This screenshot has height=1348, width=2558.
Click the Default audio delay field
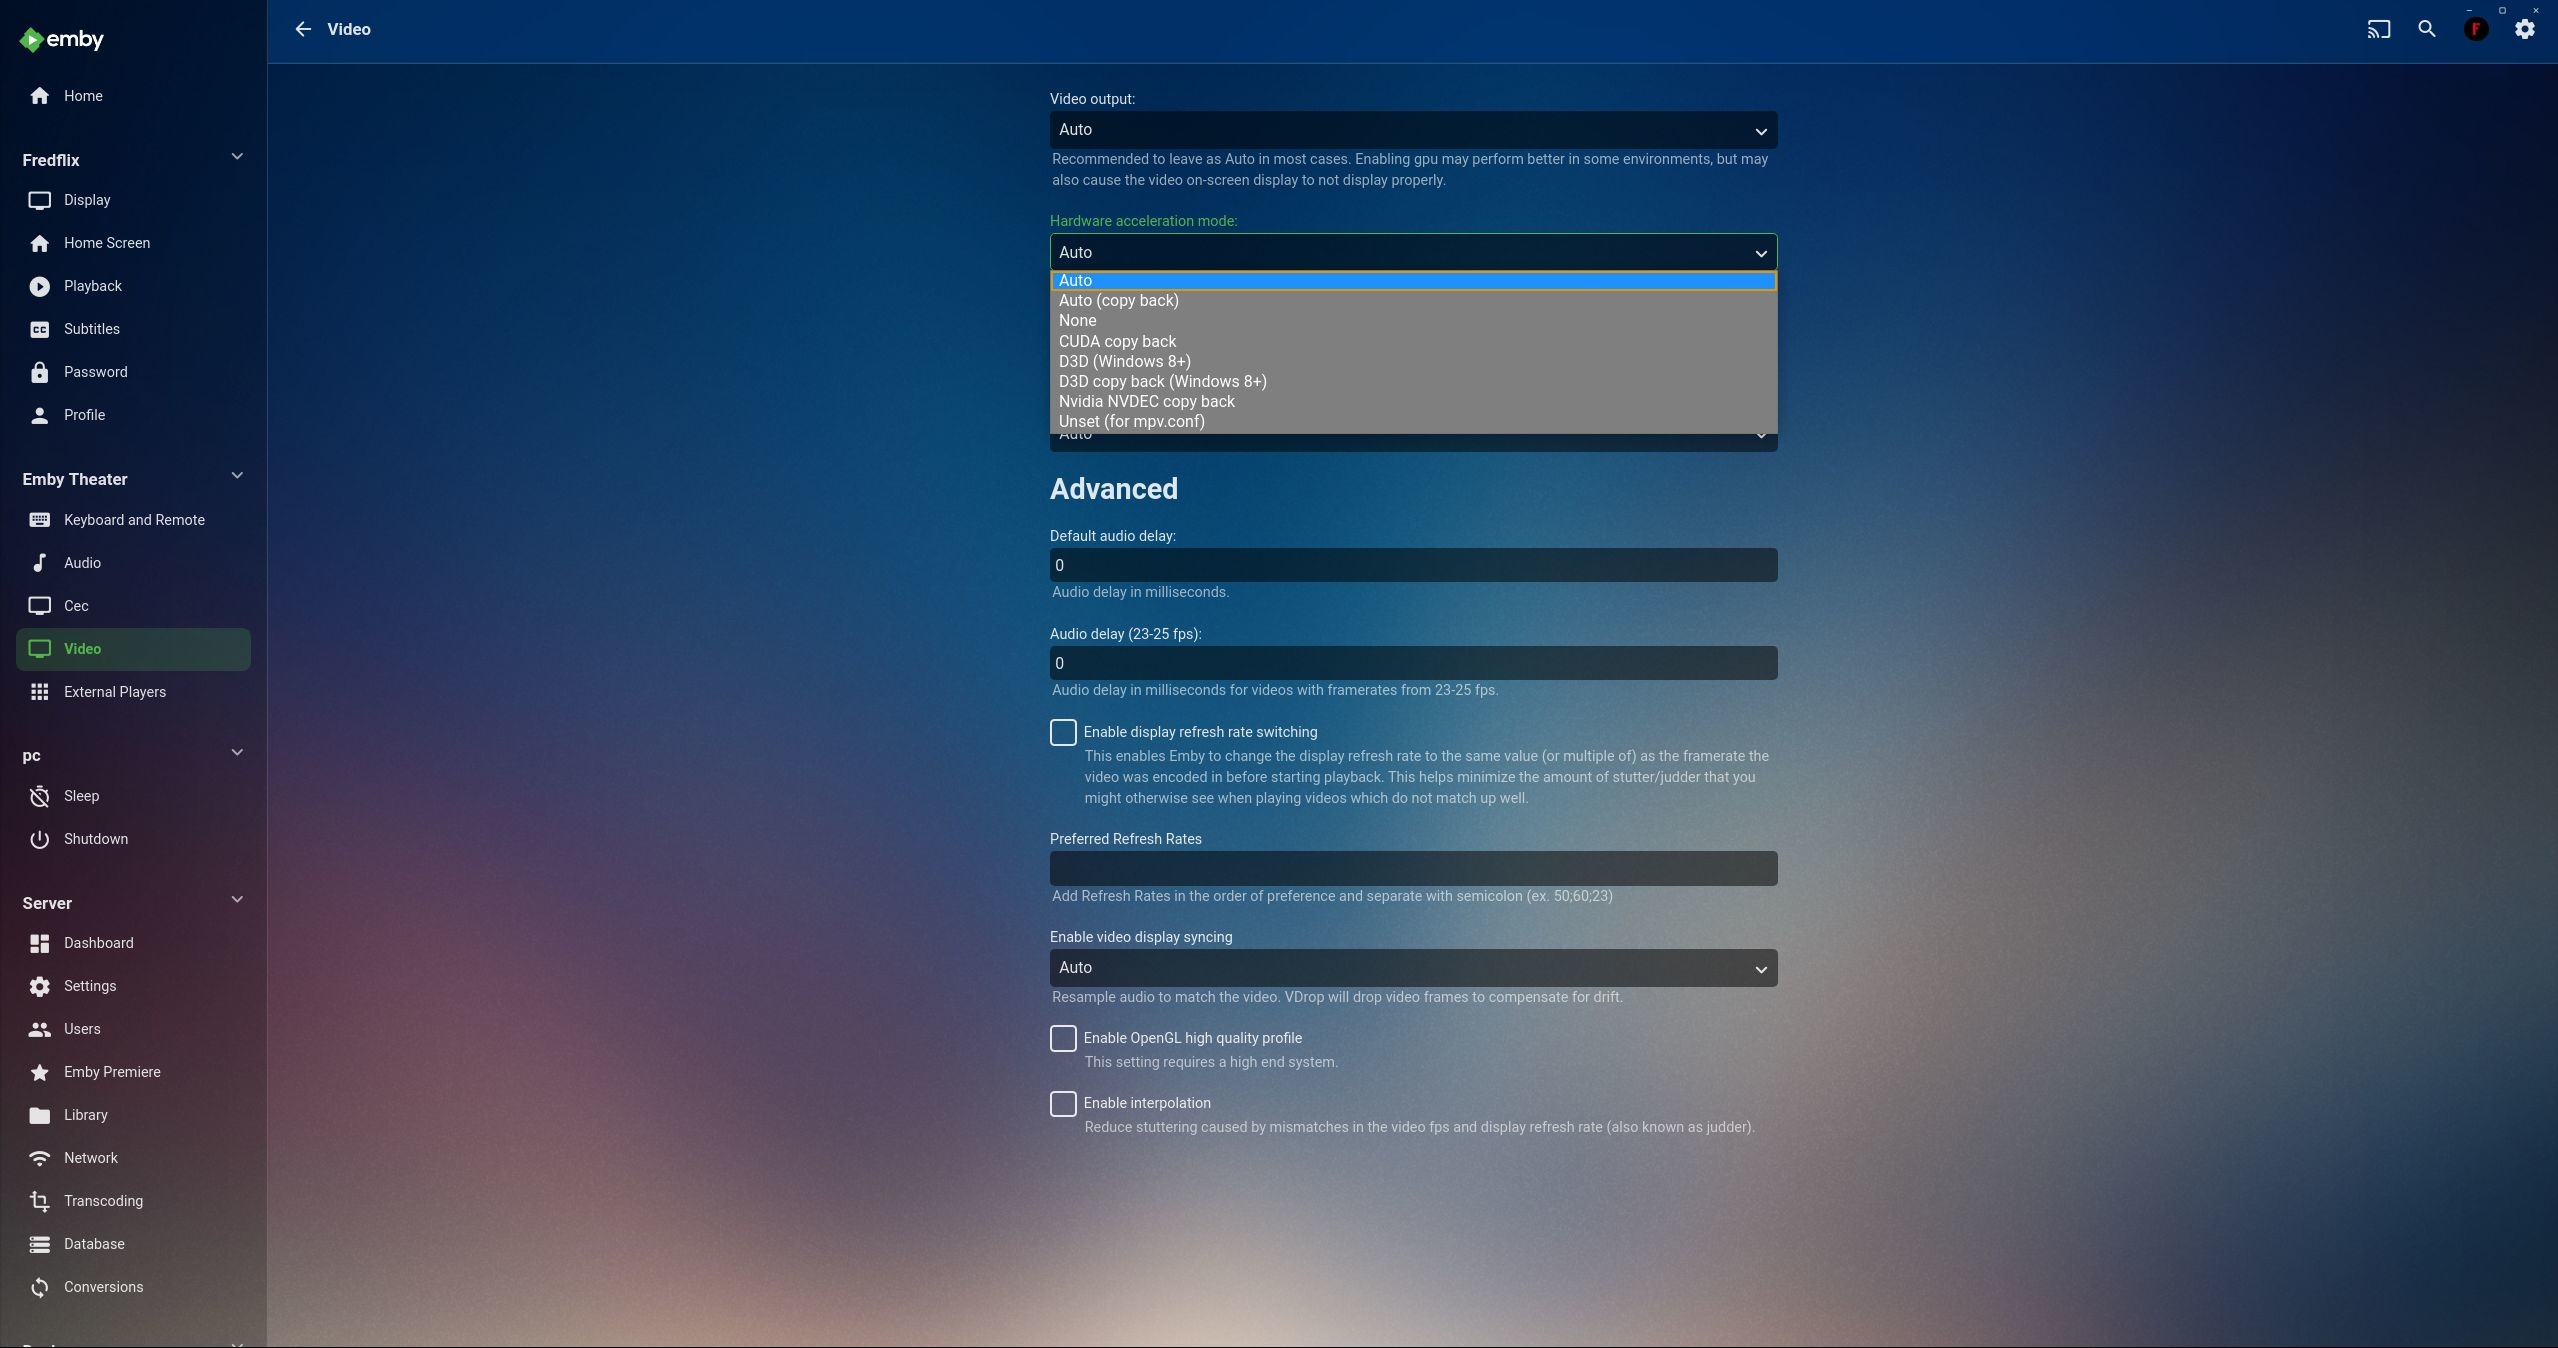[x=1412, y=565]
